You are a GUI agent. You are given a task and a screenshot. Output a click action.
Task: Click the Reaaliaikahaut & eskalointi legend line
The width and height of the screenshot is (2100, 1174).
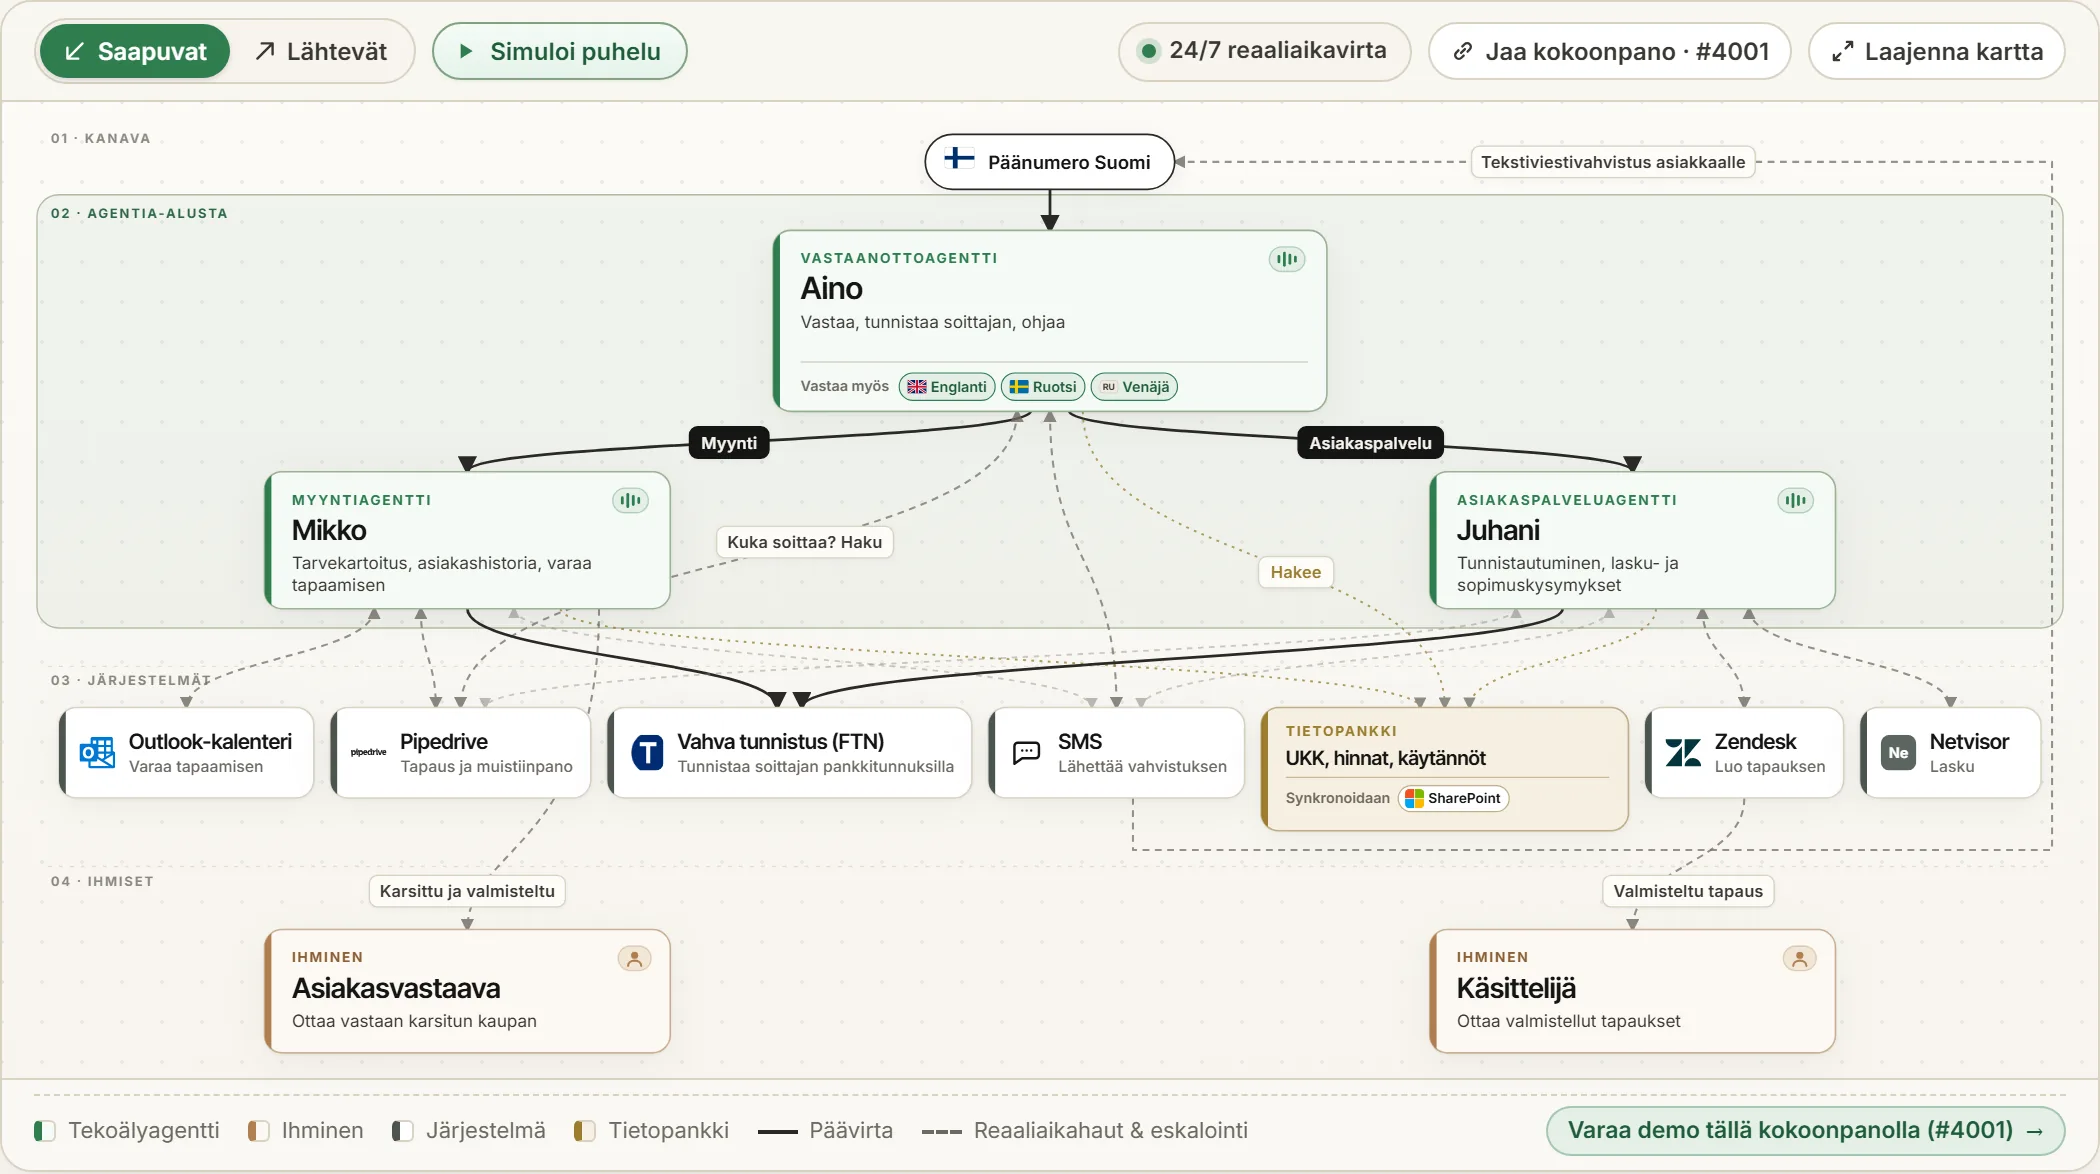click(941, 1132)
